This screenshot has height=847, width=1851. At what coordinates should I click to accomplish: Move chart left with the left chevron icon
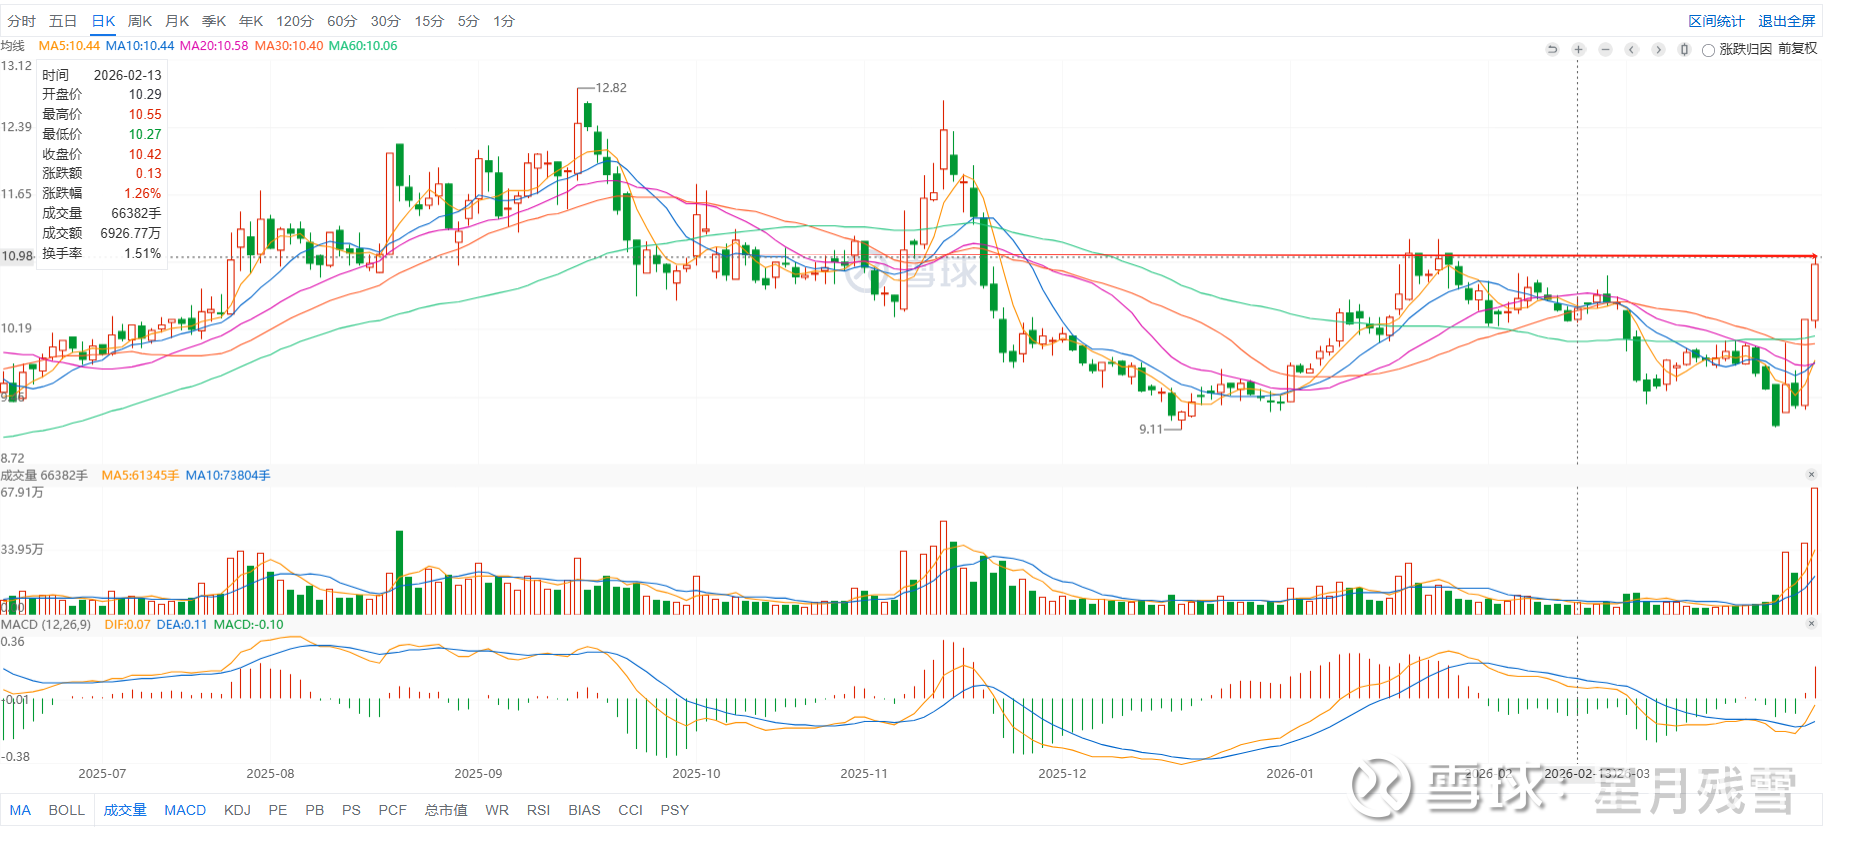[x=1631, y=49]
